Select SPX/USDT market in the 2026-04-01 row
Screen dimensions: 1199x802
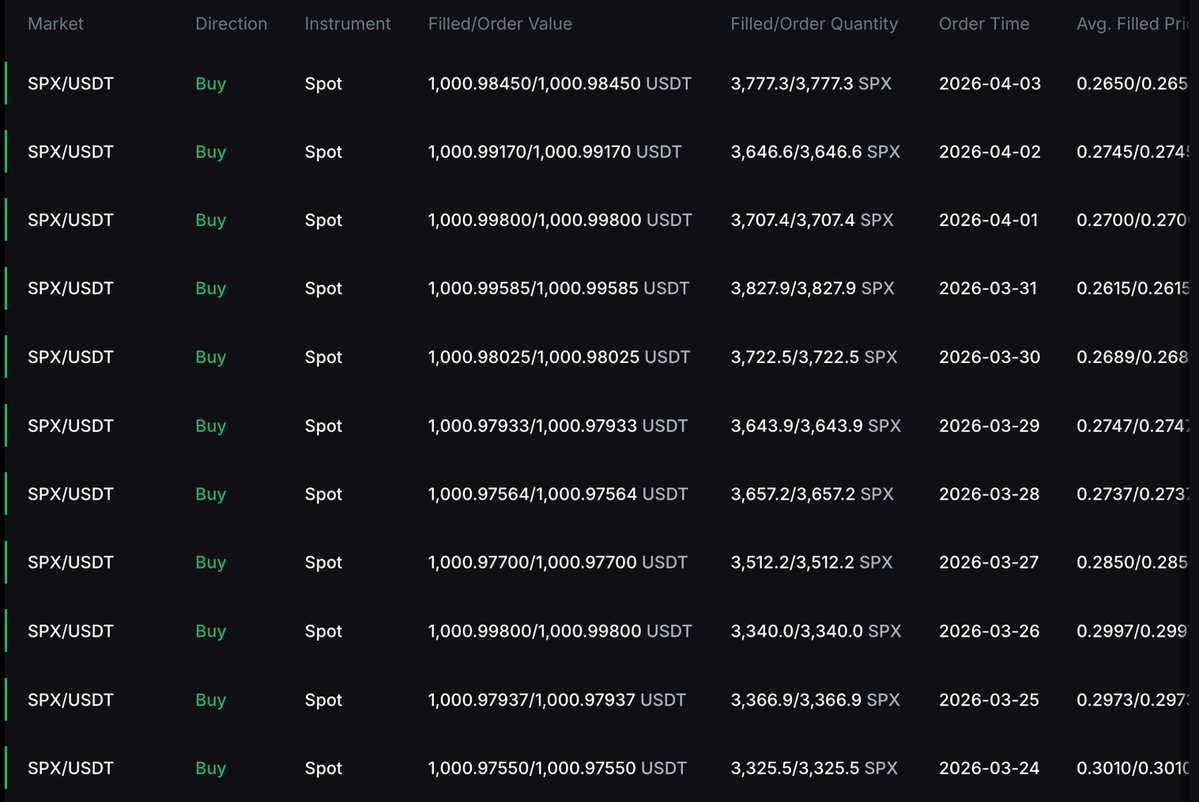pos(70,220)
